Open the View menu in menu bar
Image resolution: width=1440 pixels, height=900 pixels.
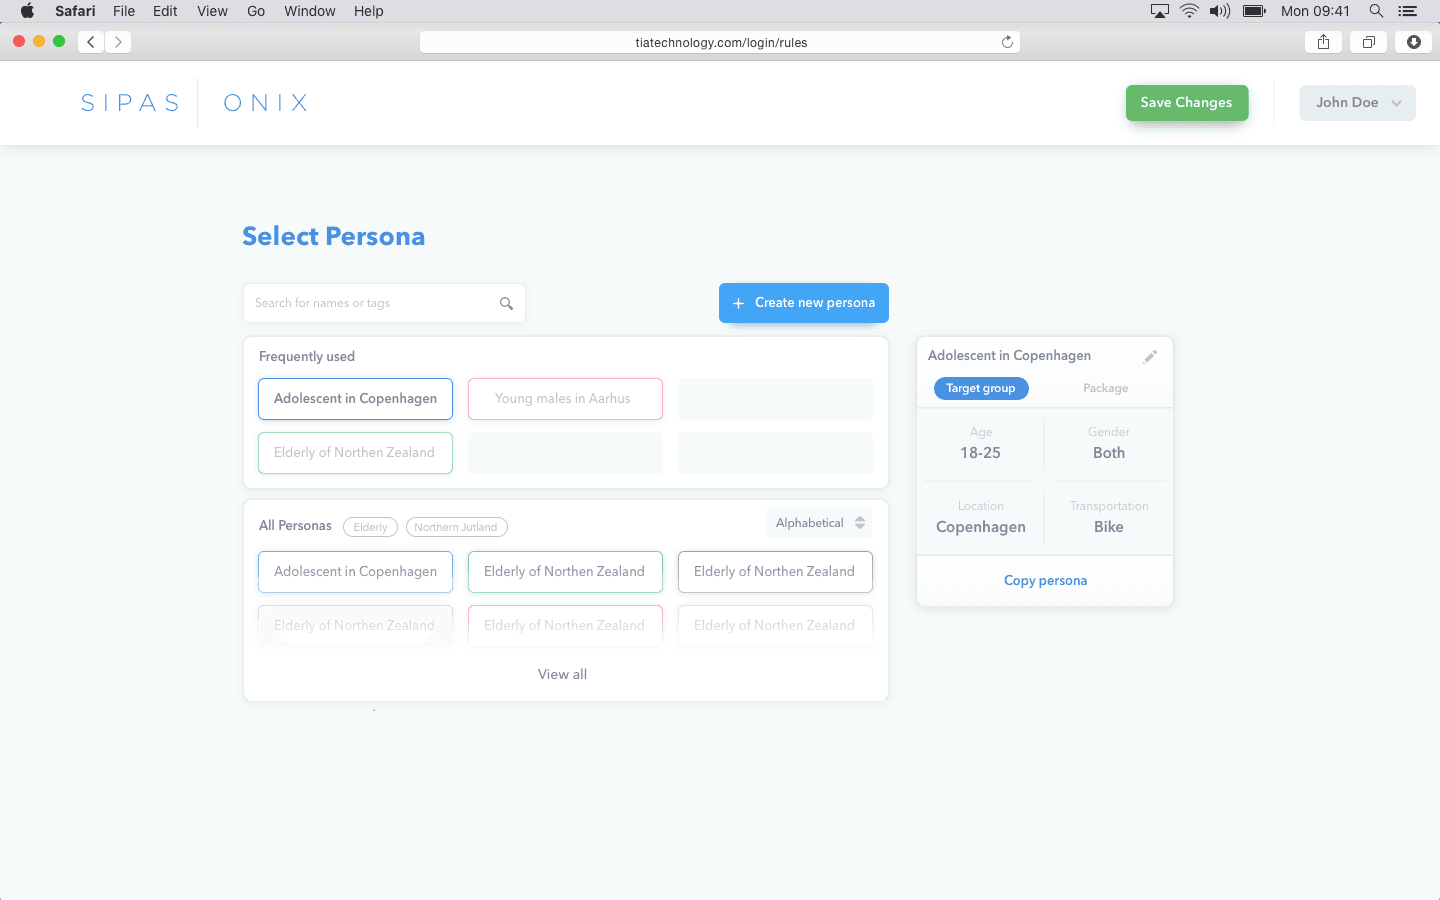[x=212, y=11]
